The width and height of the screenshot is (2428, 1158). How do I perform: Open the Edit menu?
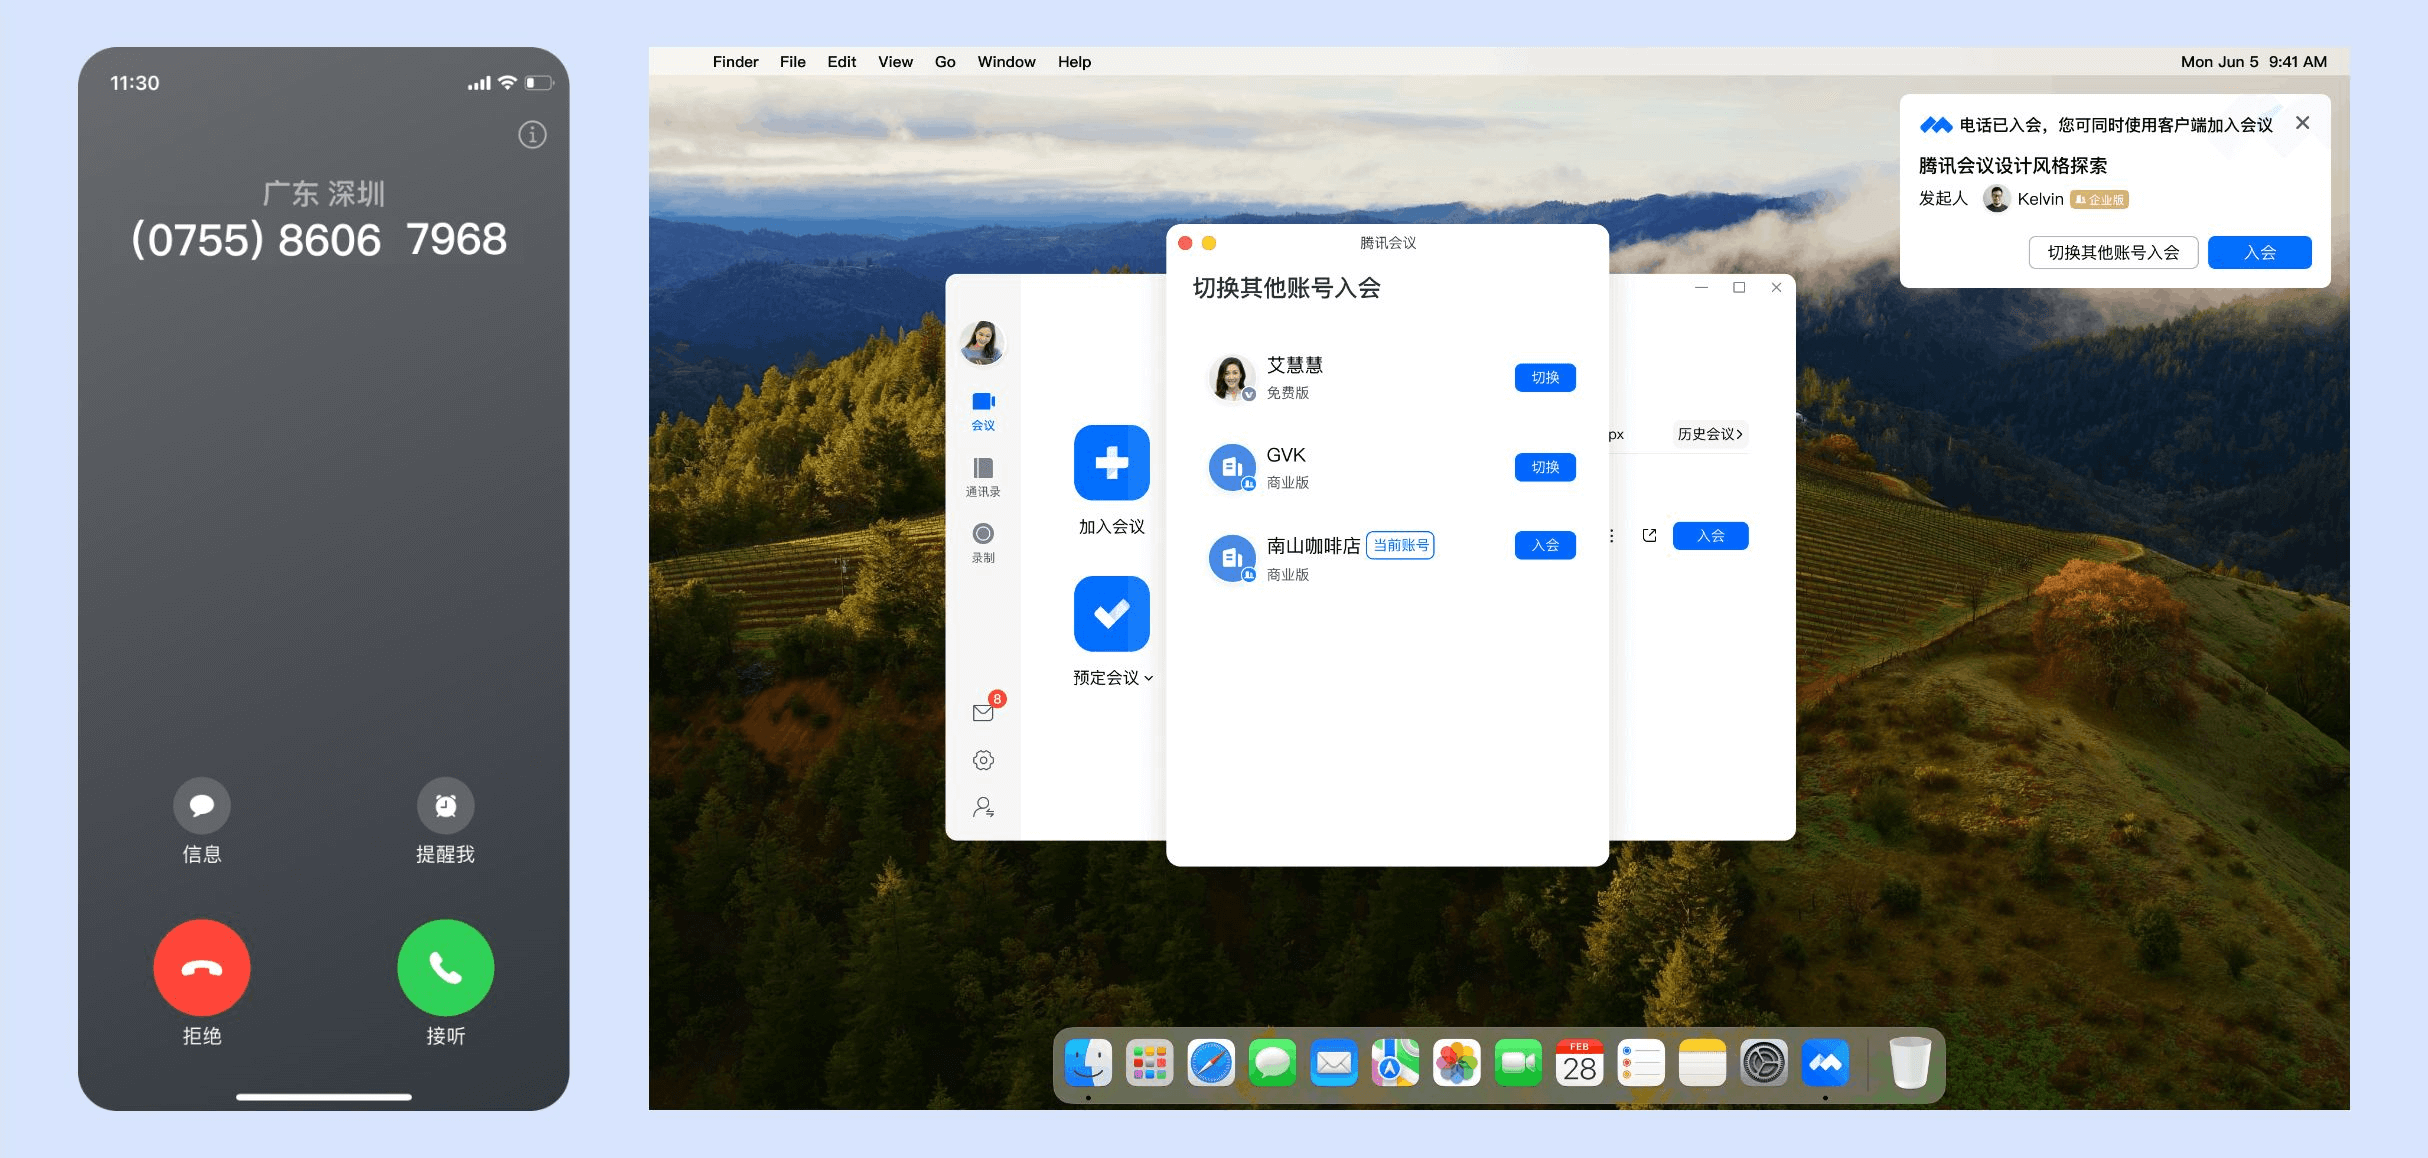[842, 62]
